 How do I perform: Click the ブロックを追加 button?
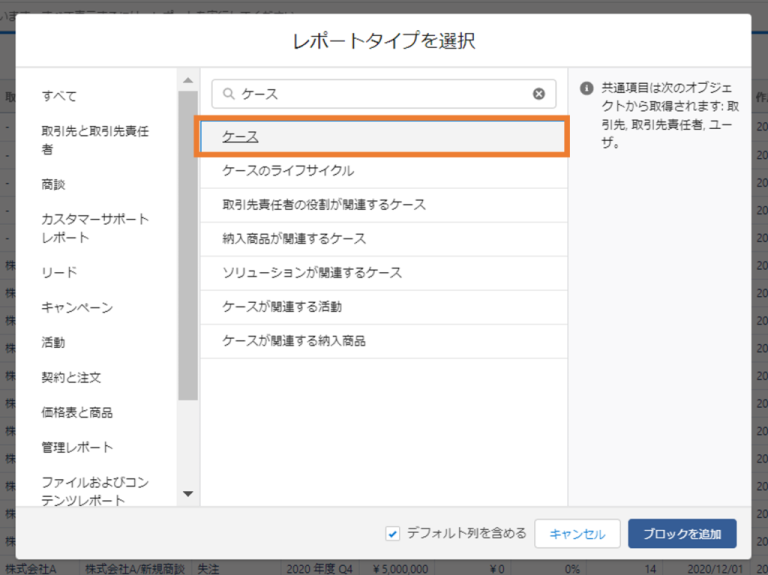pyautogui.click(x=682, y=534)
